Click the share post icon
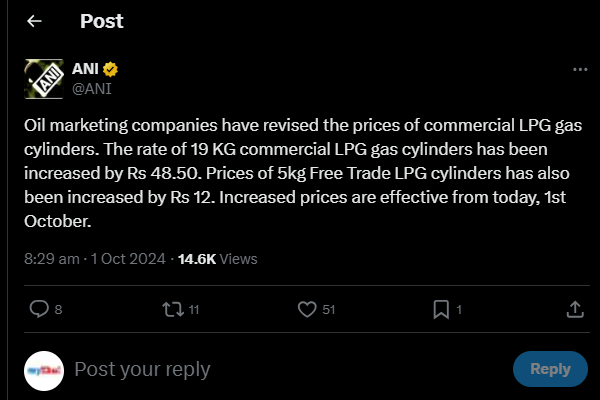The width and height of the screenshot is (600, 400). pos(575,309)
